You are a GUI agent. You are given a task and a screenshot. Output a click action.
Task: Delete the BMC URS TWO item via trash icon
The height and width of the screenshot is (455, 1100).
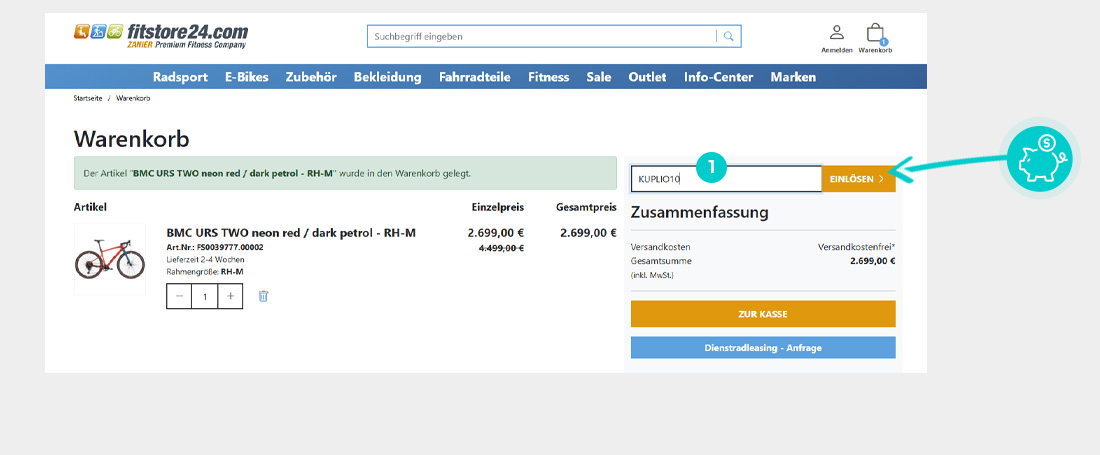263,296
